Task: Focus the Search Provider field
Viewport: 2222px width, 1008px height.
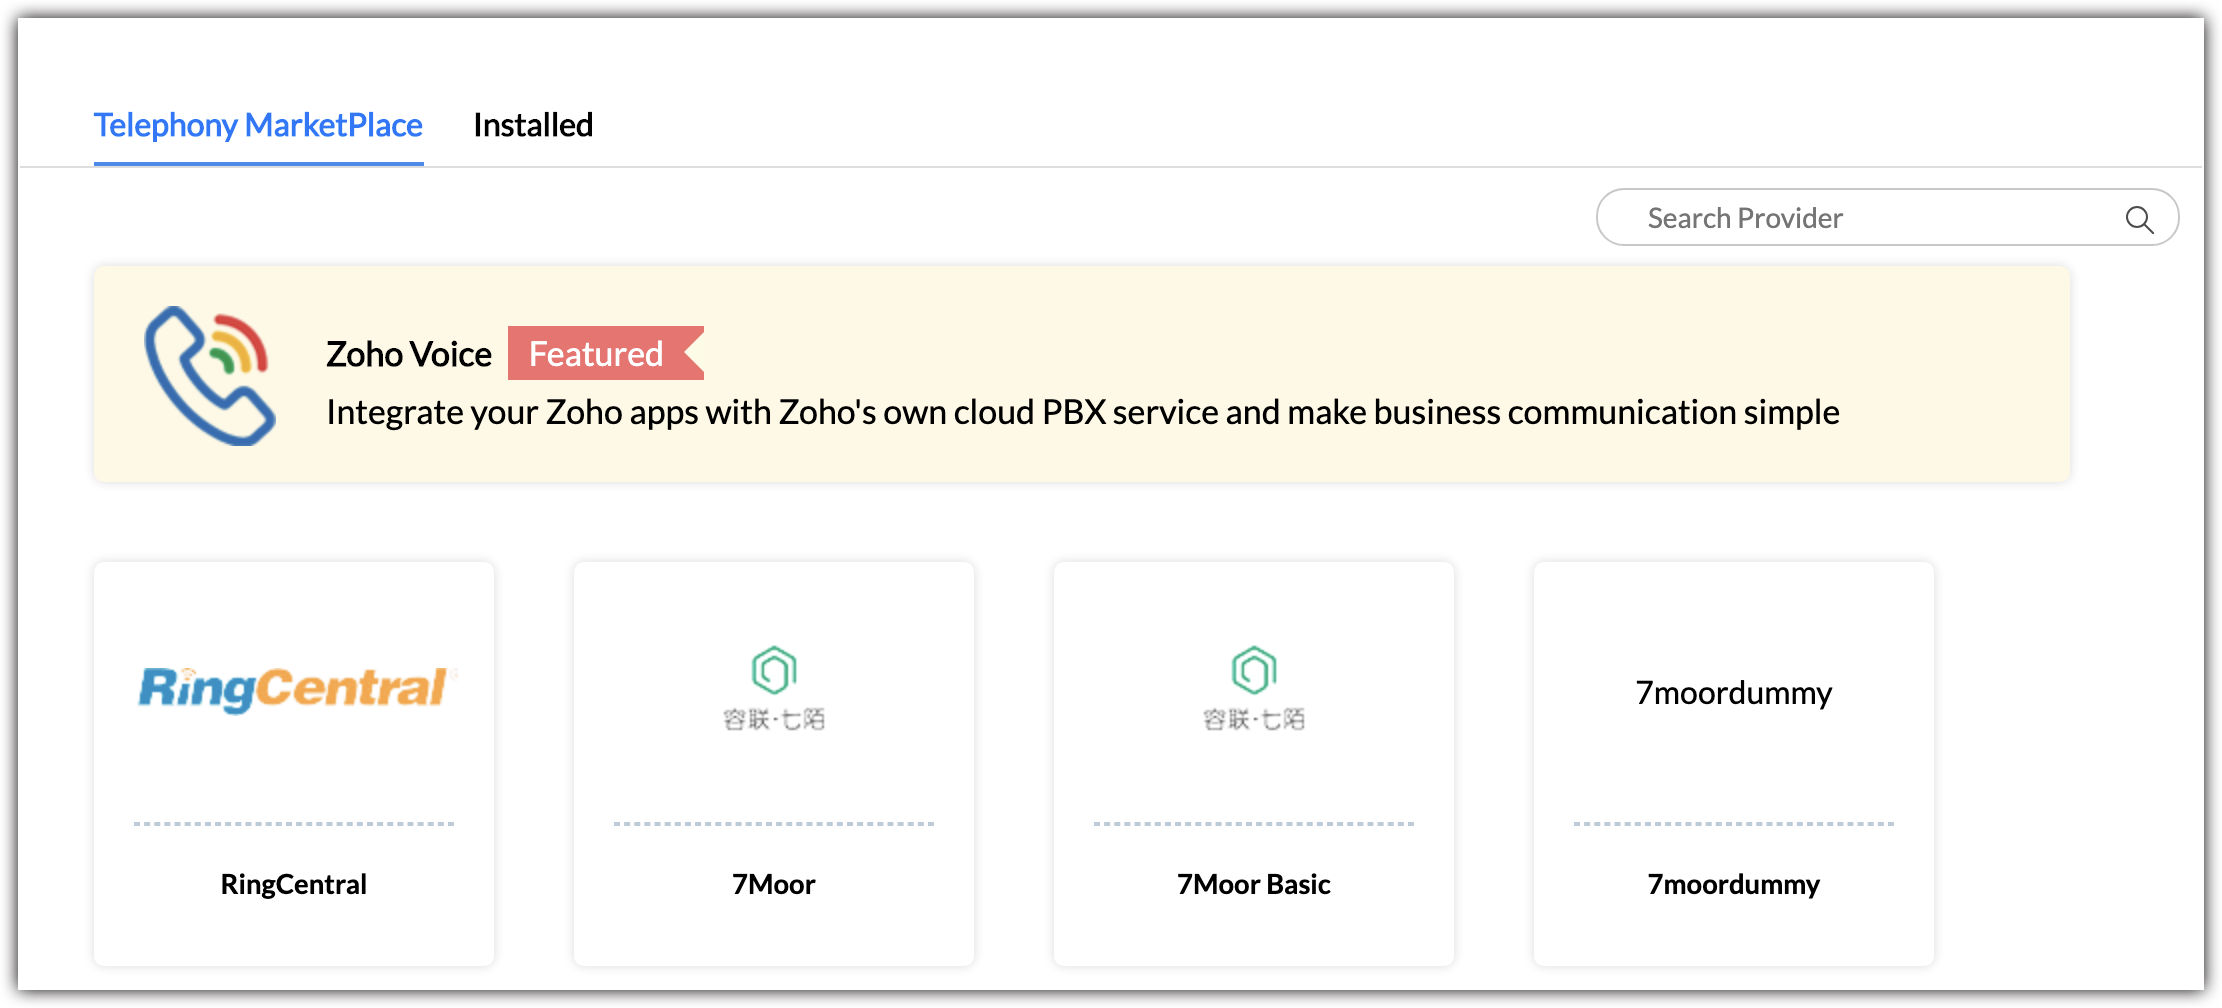Action: pos(1860,218)
